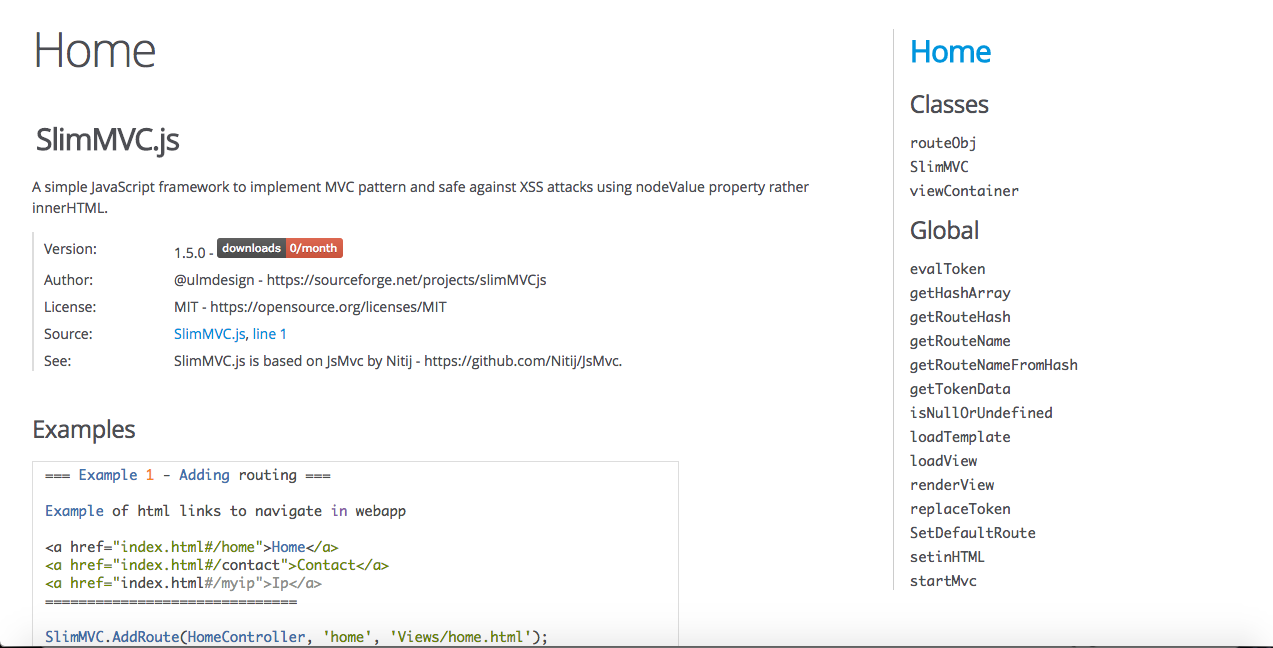Open the Home link in the sidebar

click(x=949, y=52)
